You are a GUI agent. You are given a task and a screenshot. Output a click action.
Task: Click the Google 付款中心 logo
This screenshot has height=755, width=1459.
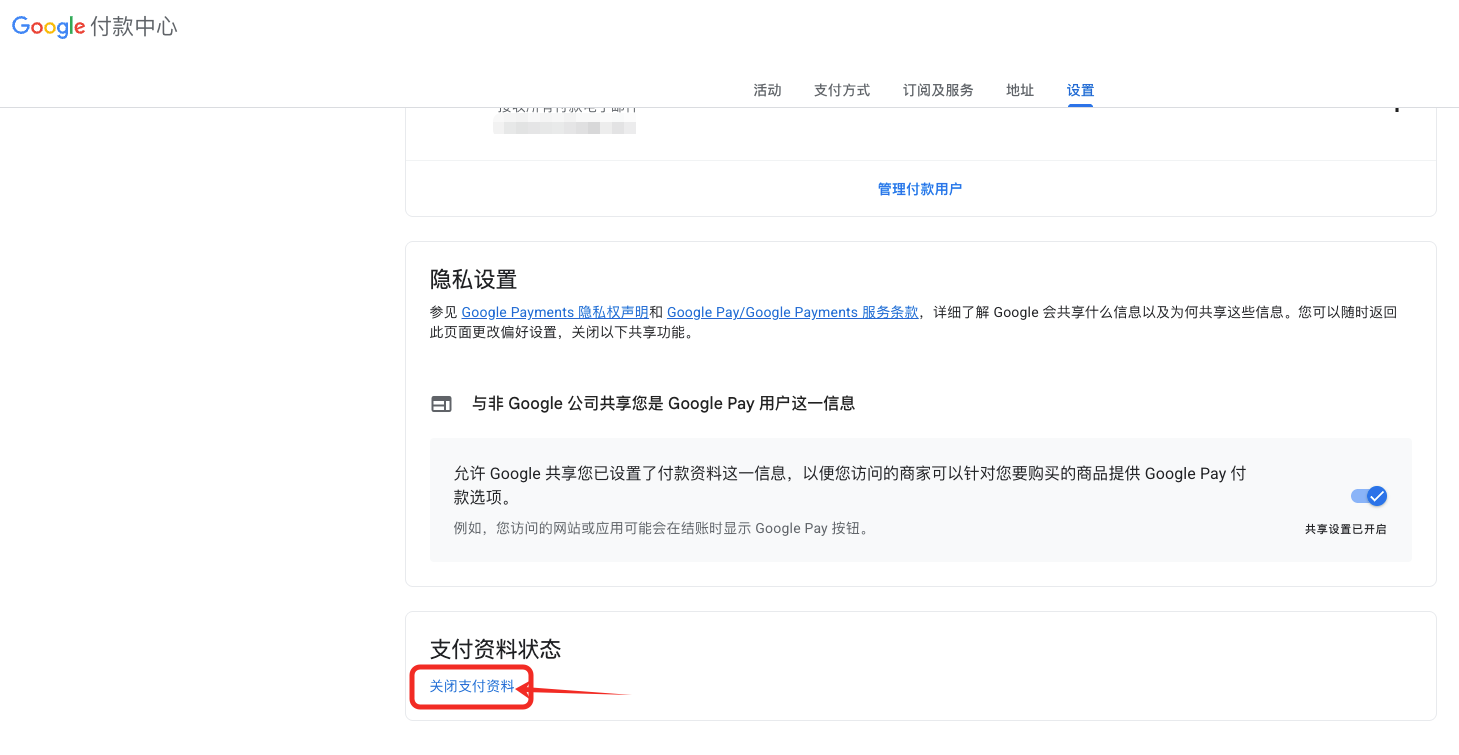click(95, 27)
